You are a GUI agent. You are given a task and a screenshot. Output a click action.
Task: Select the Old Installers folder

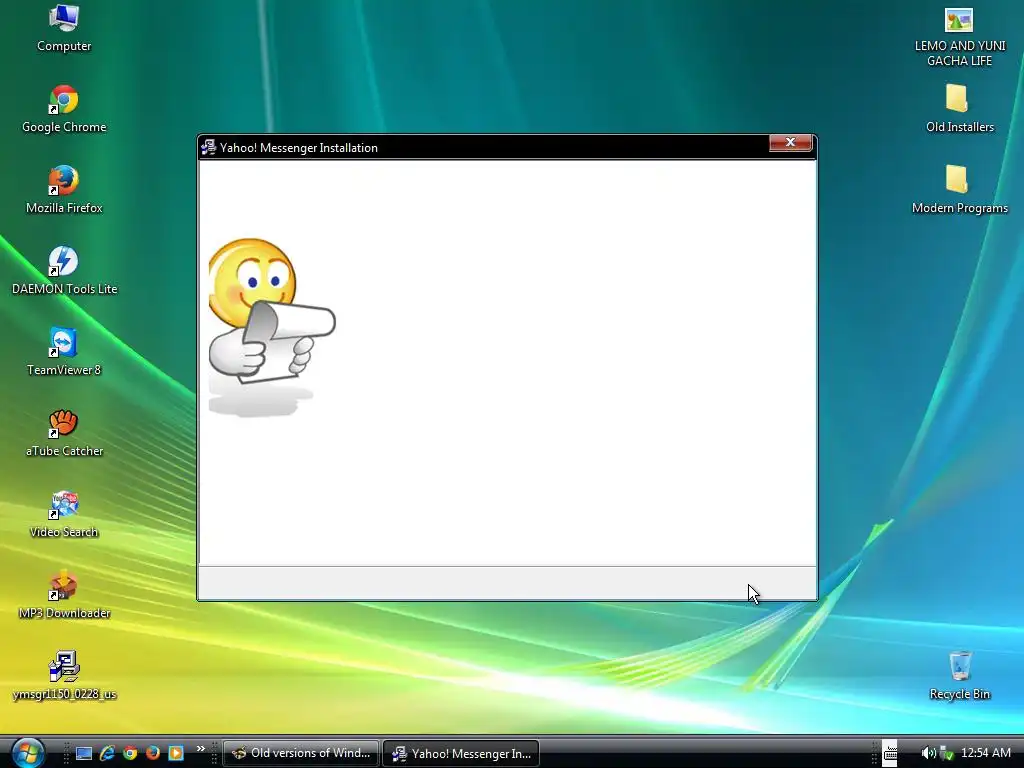tap(959, 109)
